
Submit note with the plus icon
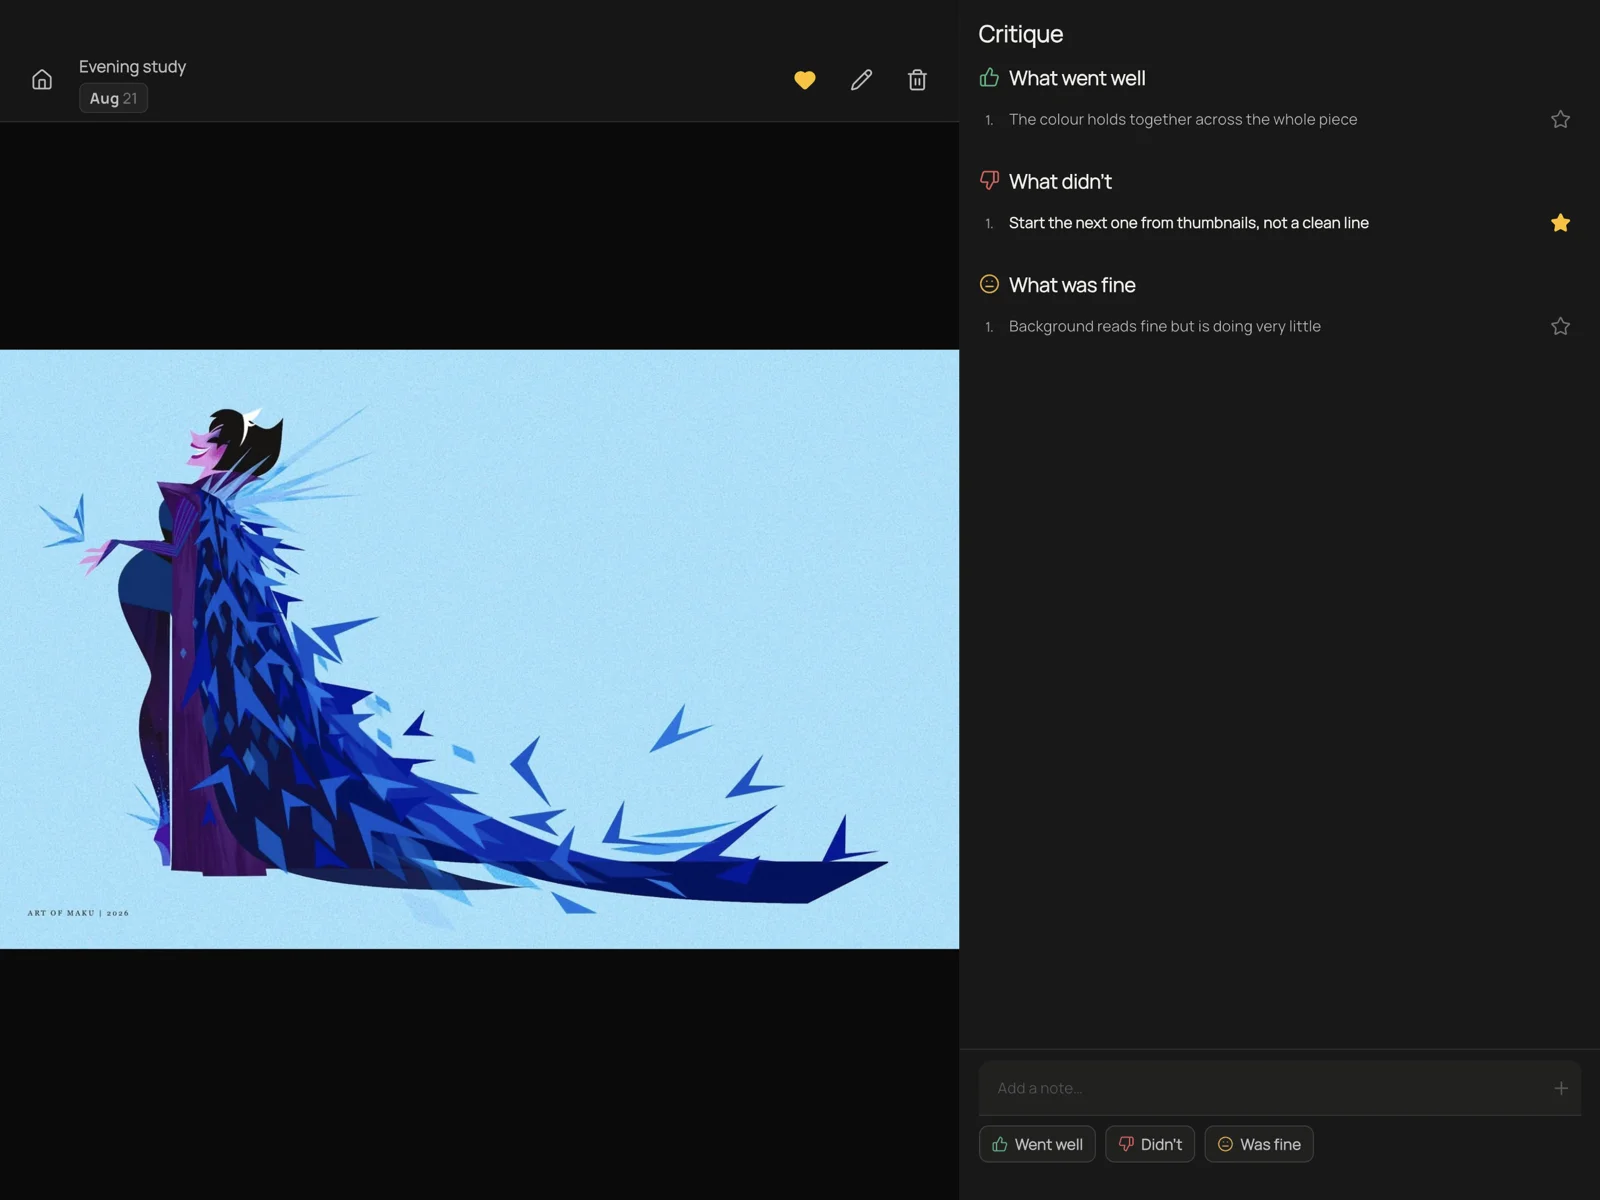click(1561, 1088)
